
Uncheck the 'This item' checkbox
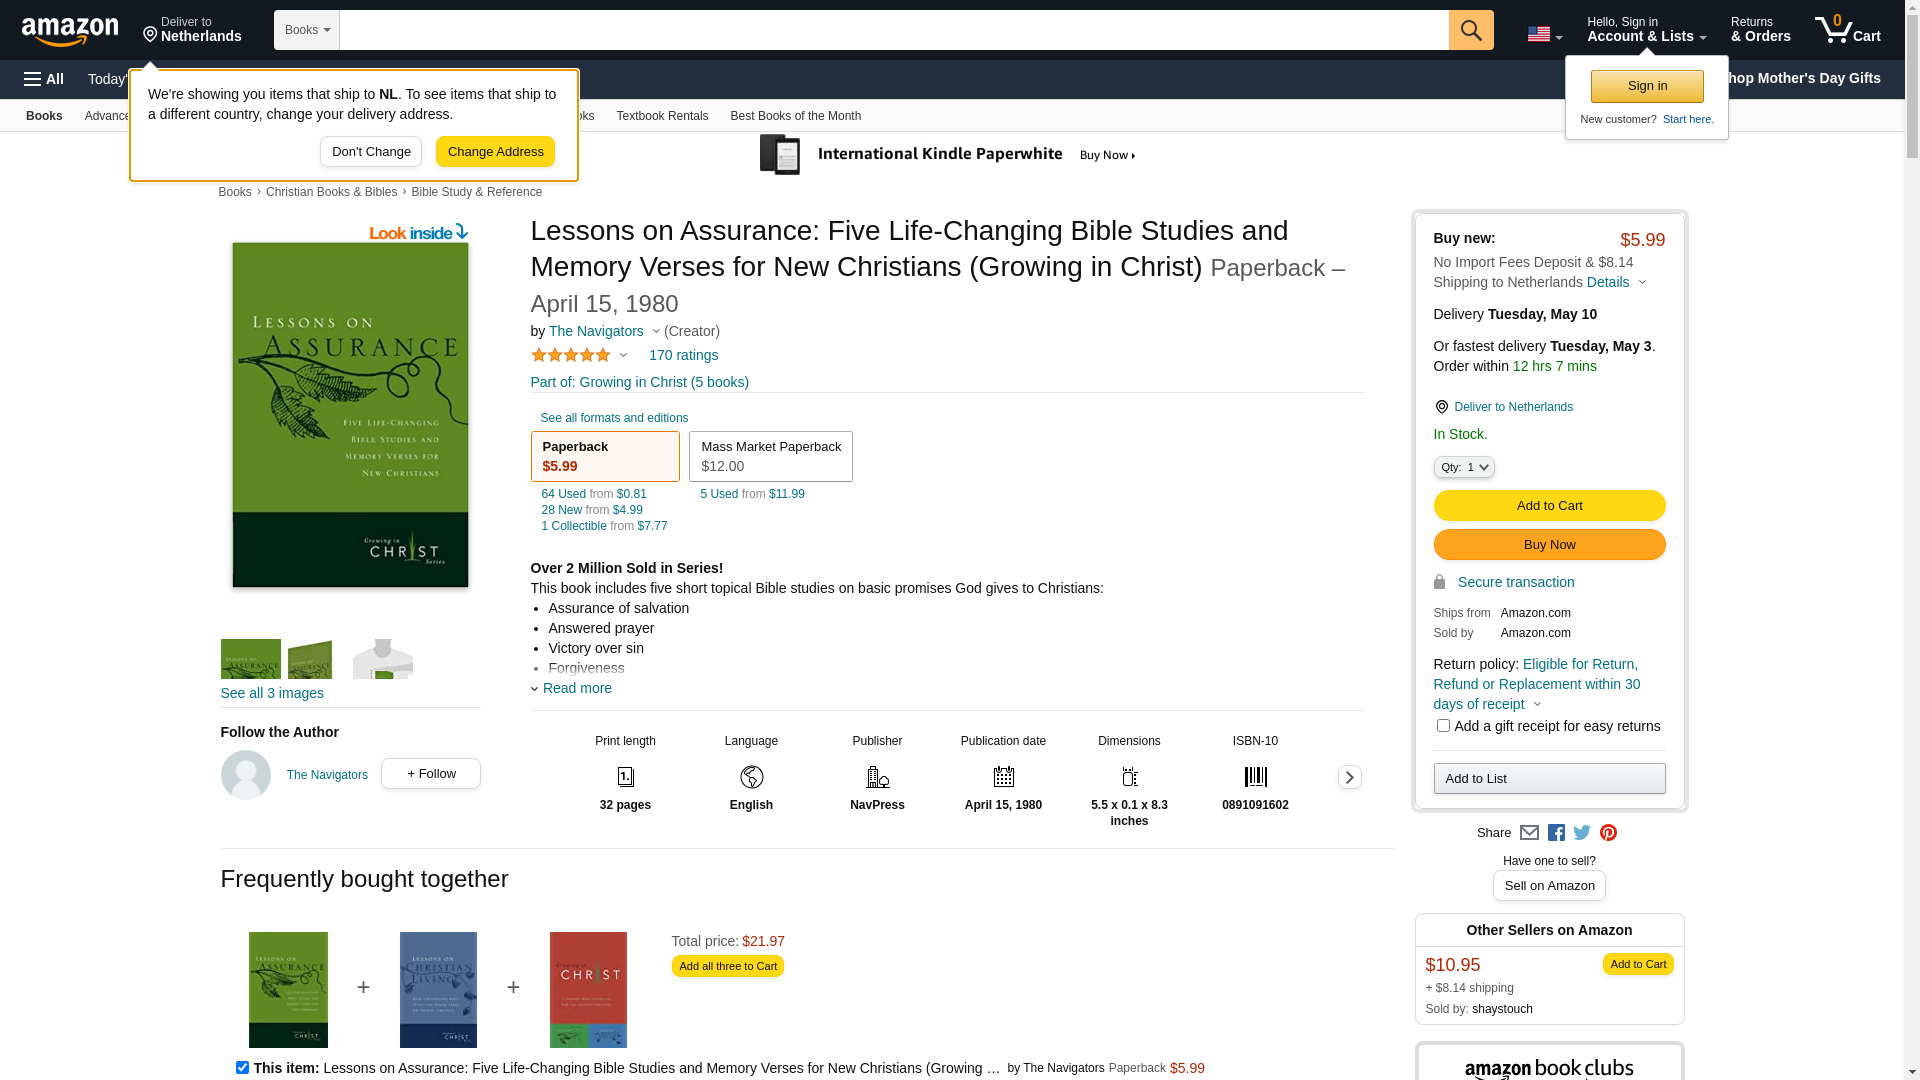pyautogui.click(x=242, y=1067)
